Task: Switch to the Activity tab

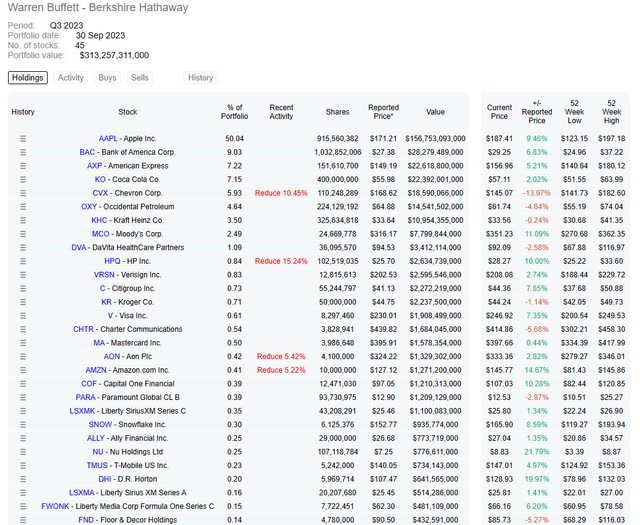Action: 71,77
